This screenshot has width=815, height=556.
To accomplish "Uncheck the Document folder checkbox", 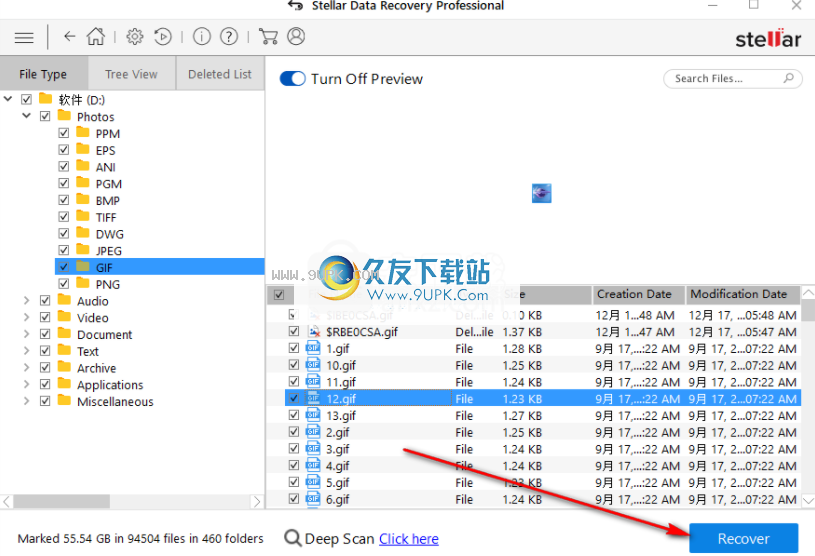I will point(45,334).
